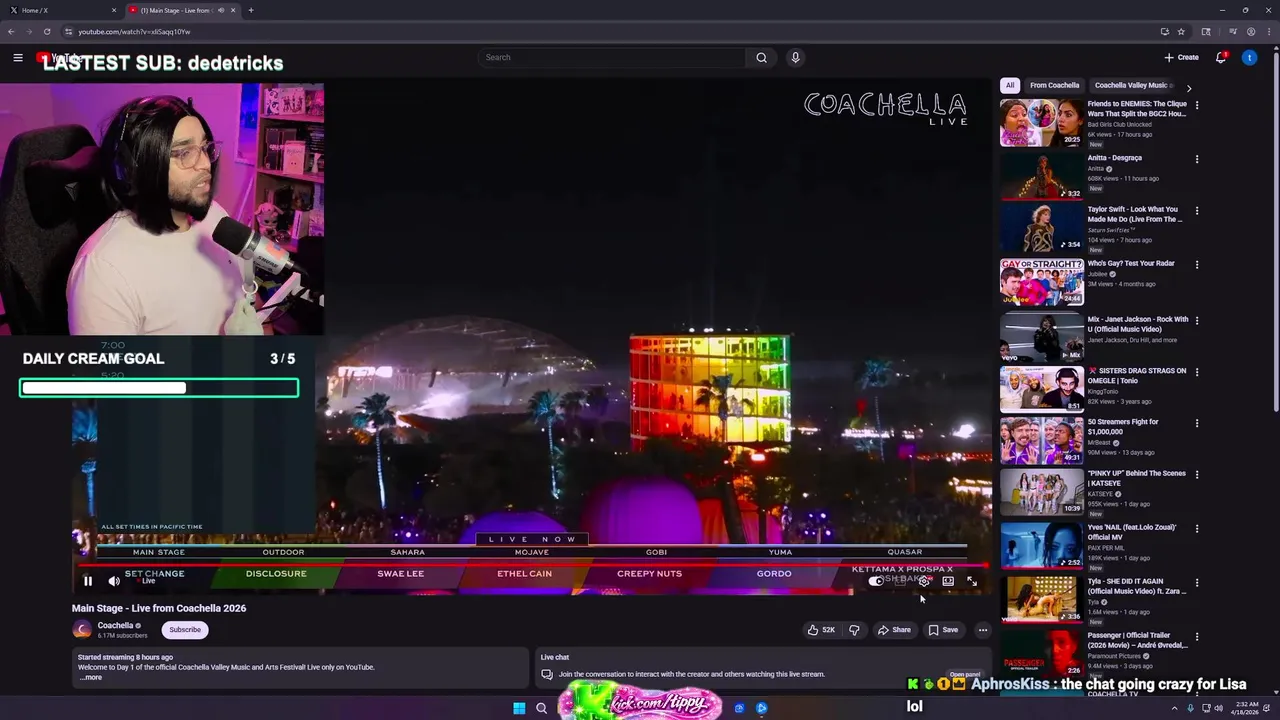
Task: Open Tyla SHE DID IT AGAIN thumbnail
Action: [1041, 598]
